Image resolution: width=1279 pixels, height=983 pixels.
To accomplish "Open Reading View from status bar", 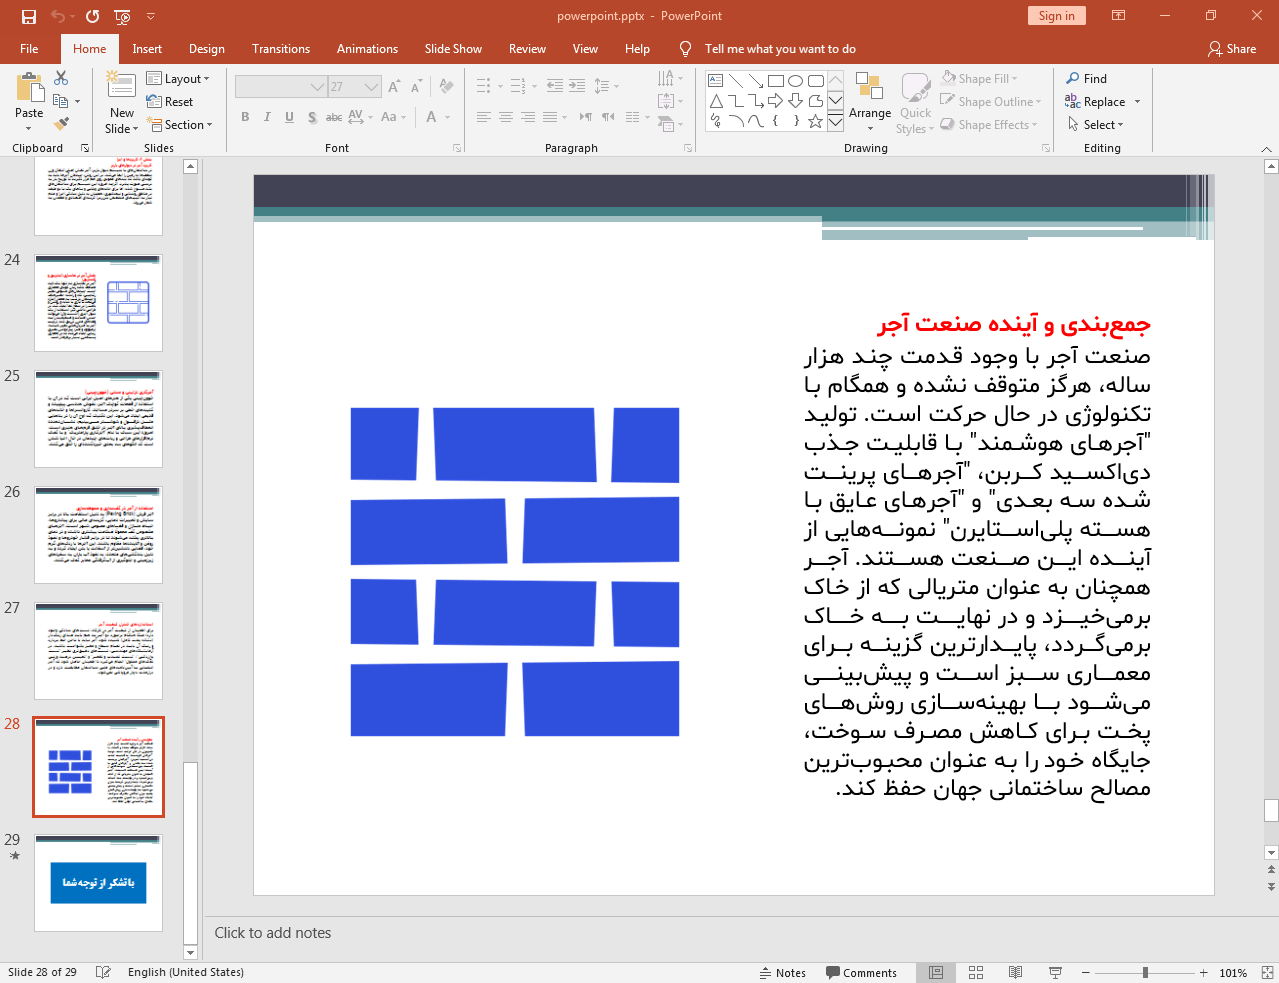I will pos(1015,972).
